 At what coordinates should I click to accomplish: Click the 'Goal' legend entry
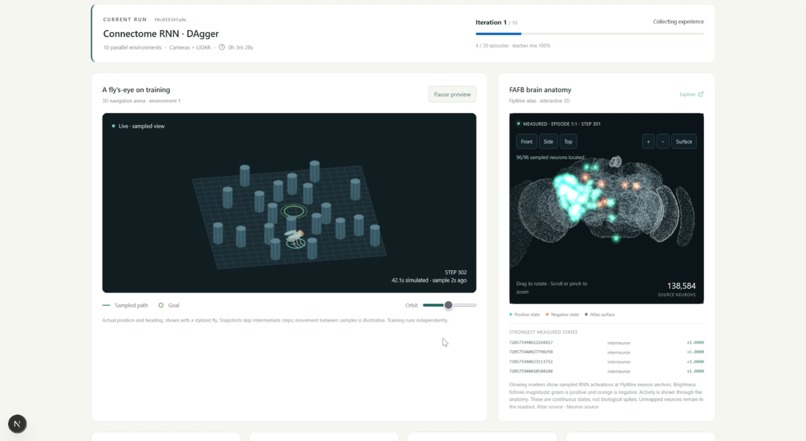(x=169, y=305)
